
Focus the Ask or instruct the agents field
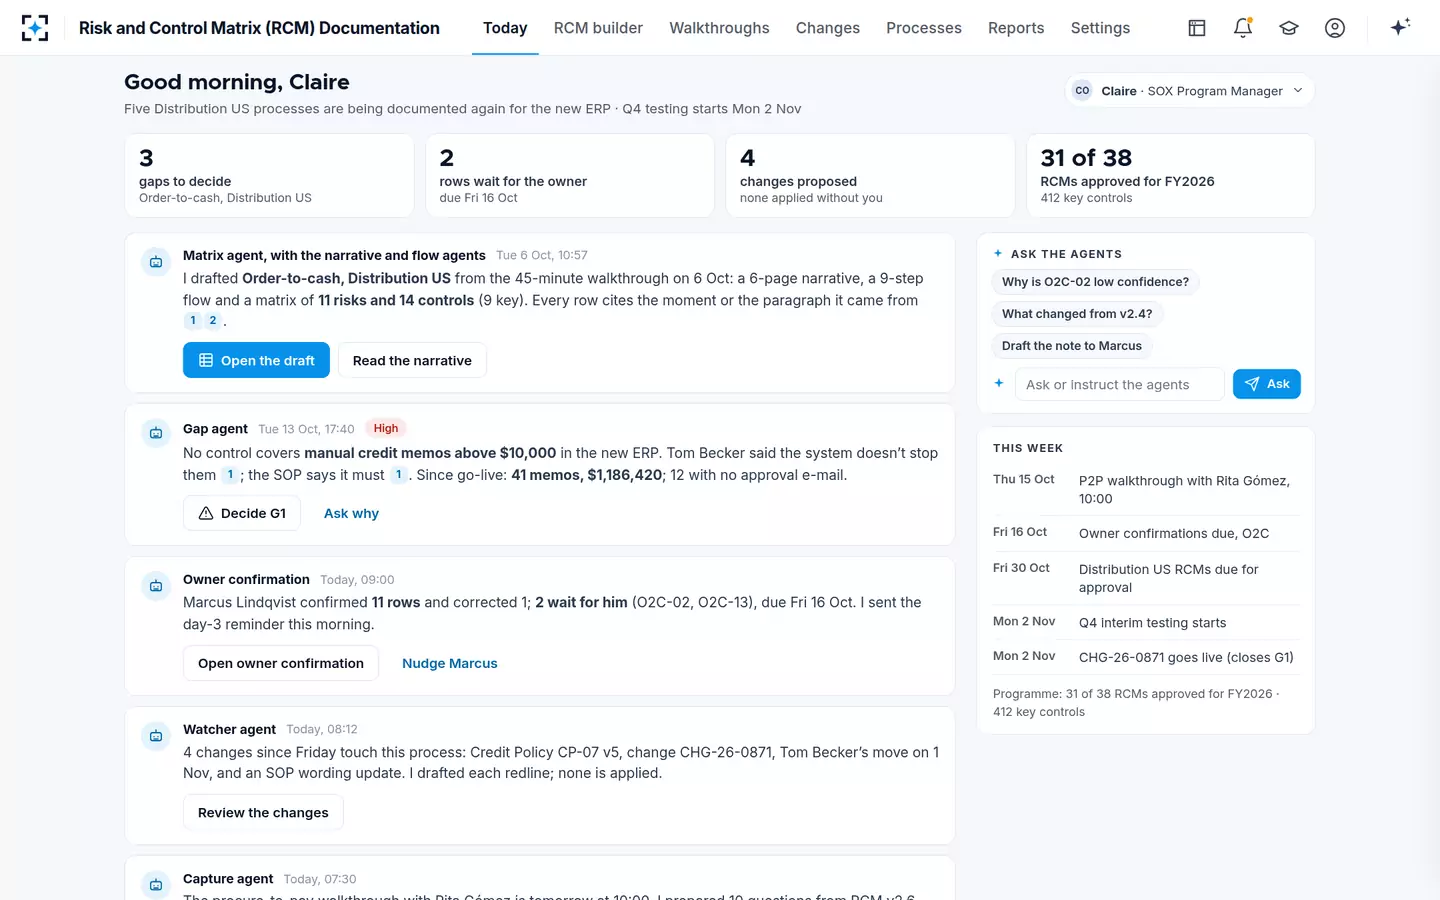coord(1120,384)
